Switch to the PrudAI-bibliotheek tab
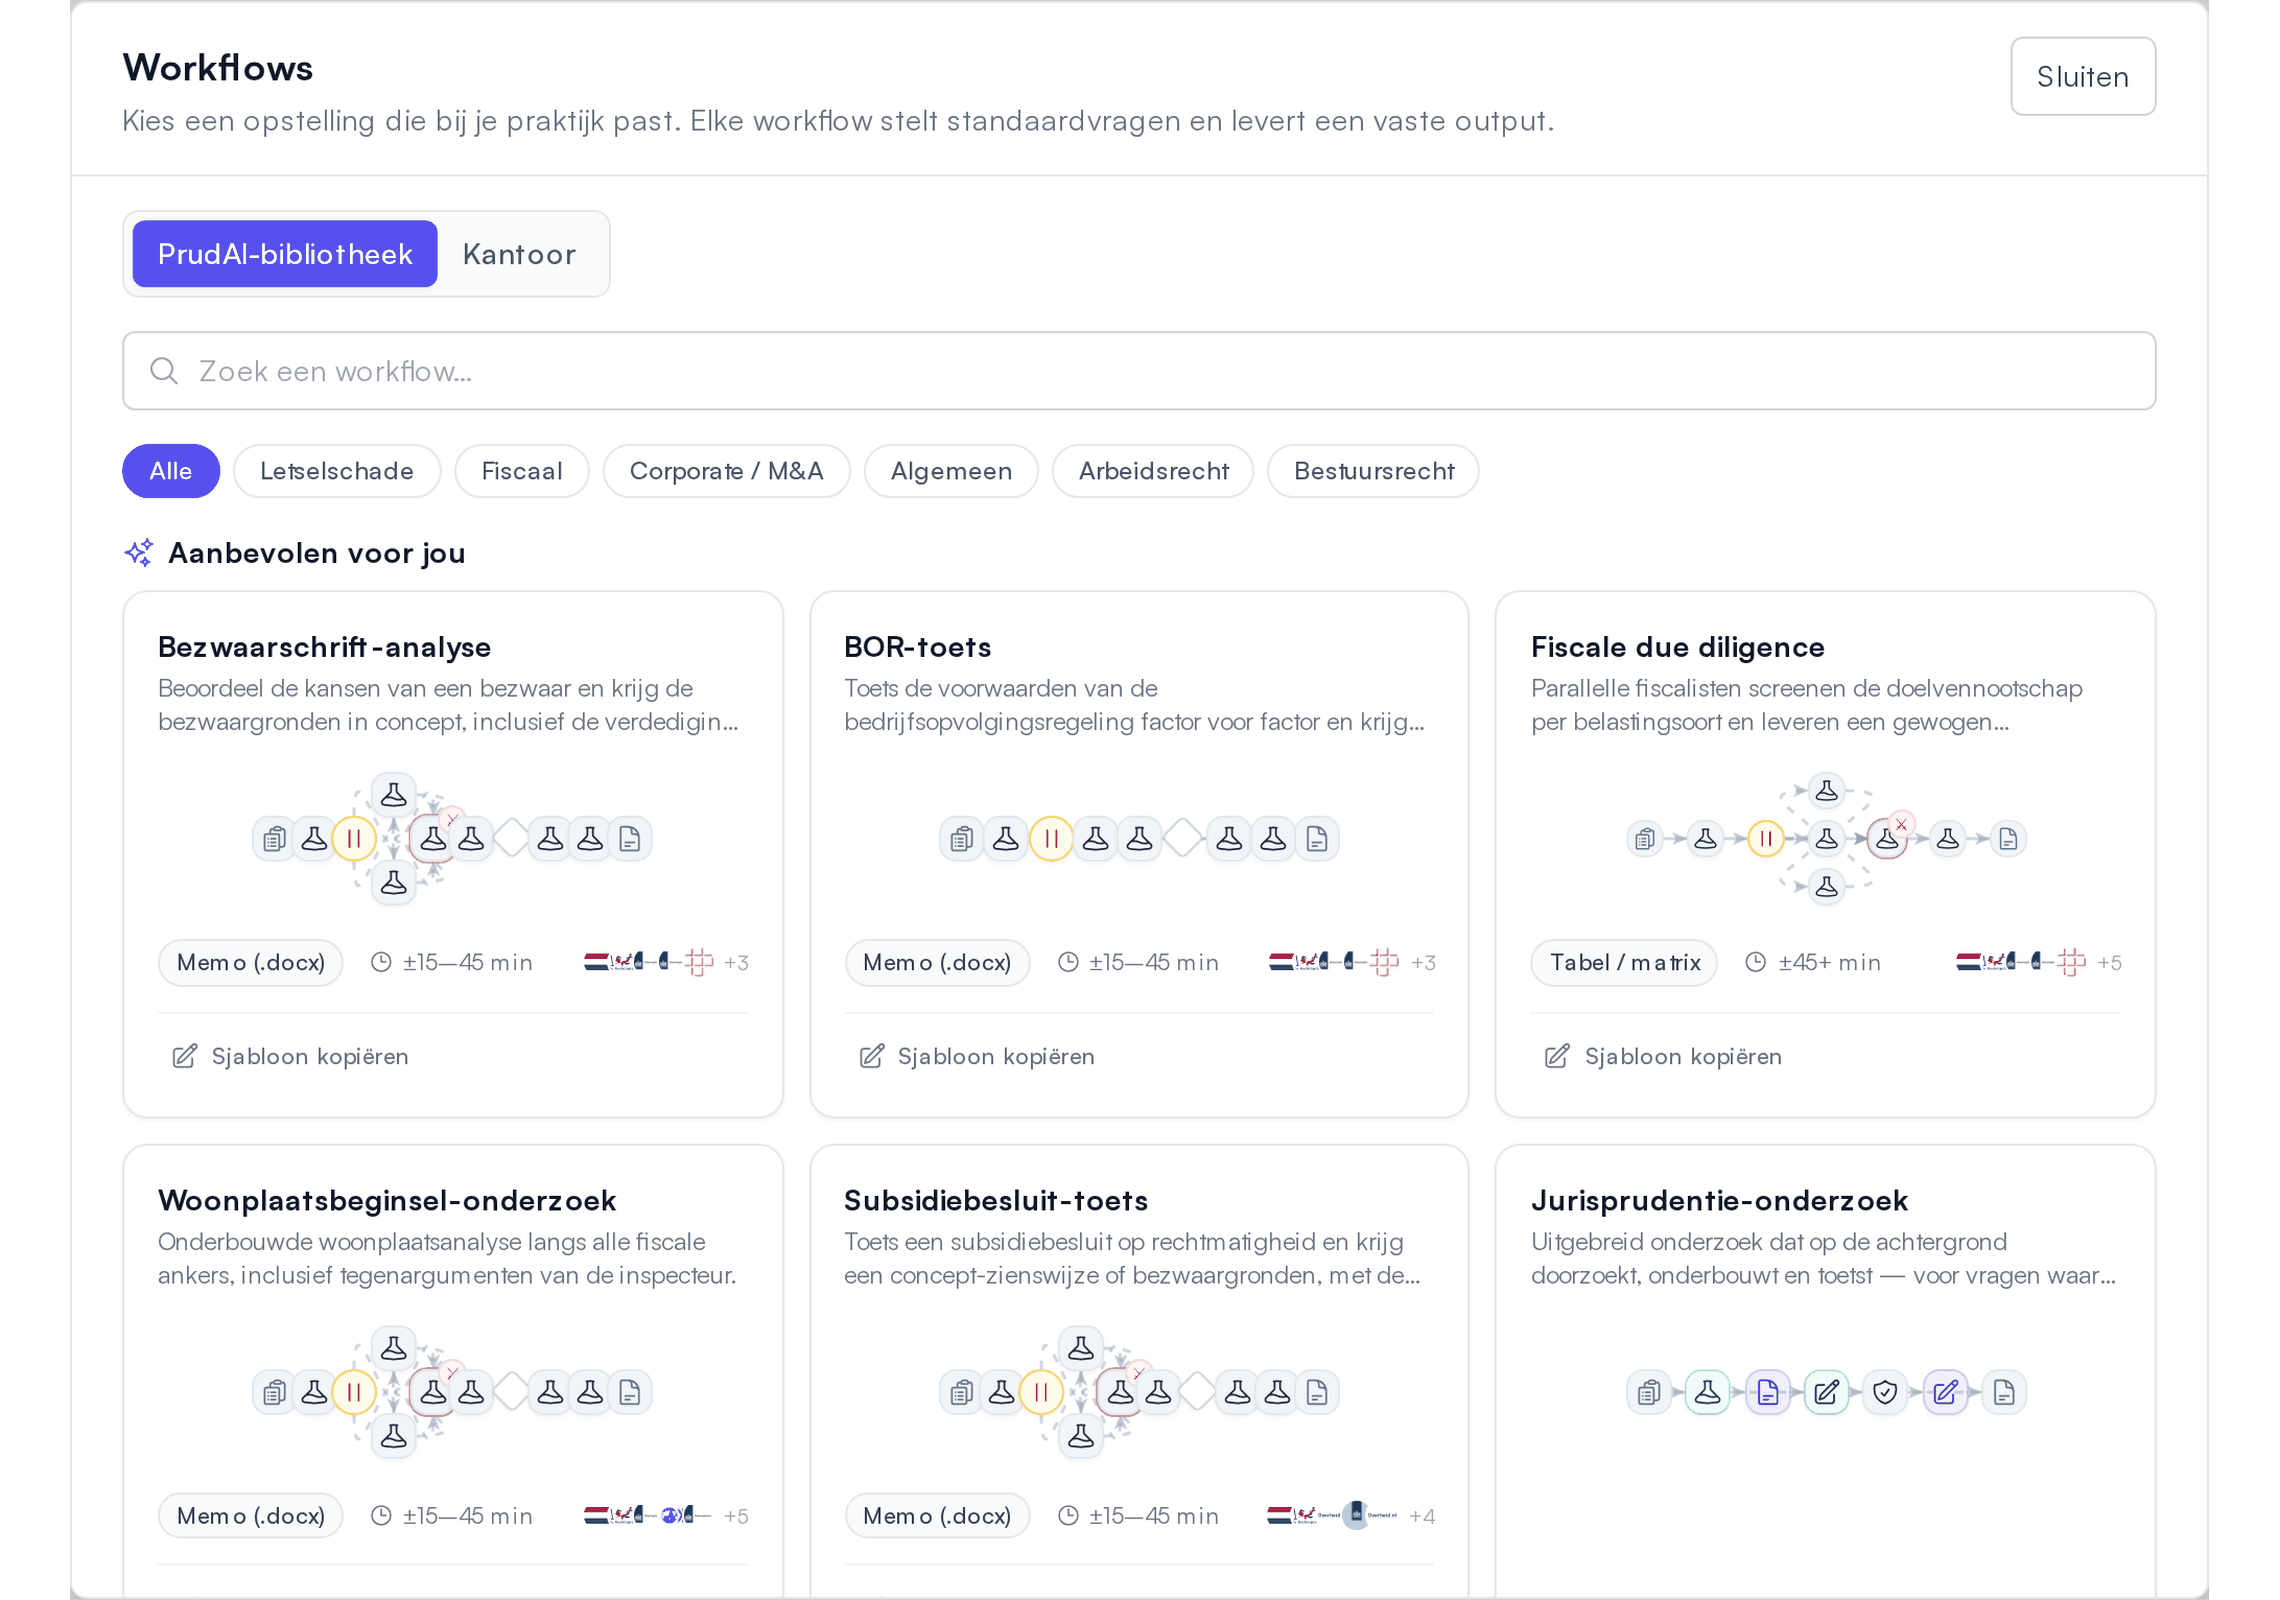2280x1600 pixels. click(x=285, y=254)
